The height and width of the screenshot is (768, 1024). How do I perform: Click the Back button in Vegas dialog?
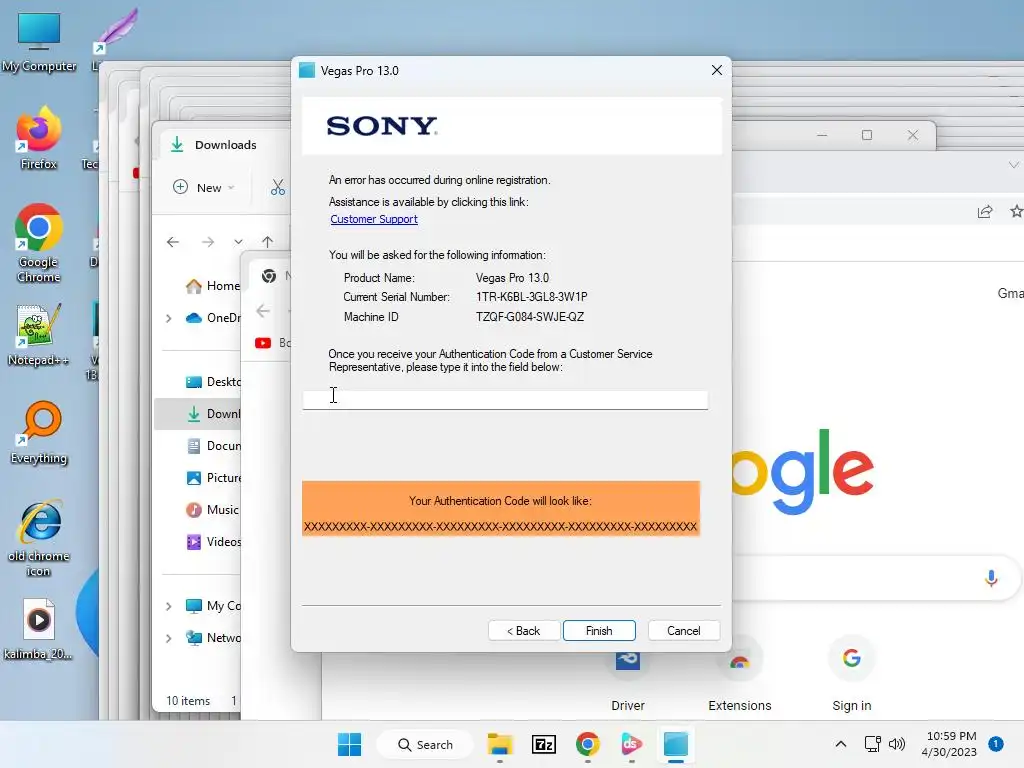coord(524,631)
